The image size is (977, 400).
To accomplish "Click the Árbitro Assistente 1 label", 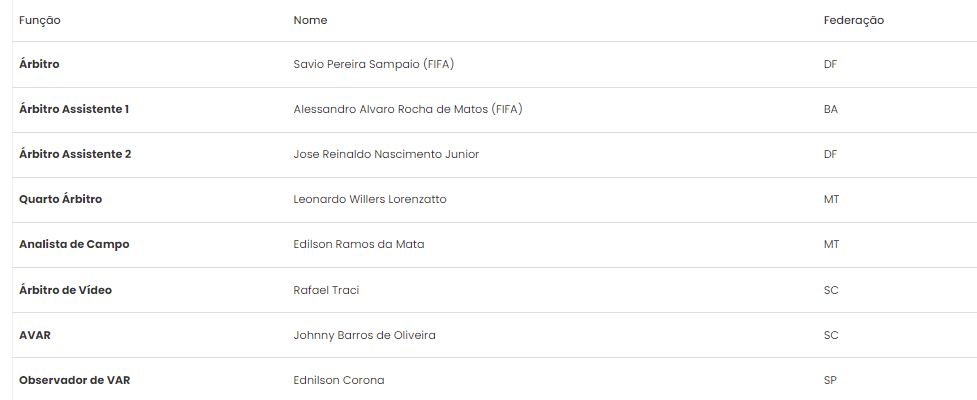I will [x=74, y=109].
